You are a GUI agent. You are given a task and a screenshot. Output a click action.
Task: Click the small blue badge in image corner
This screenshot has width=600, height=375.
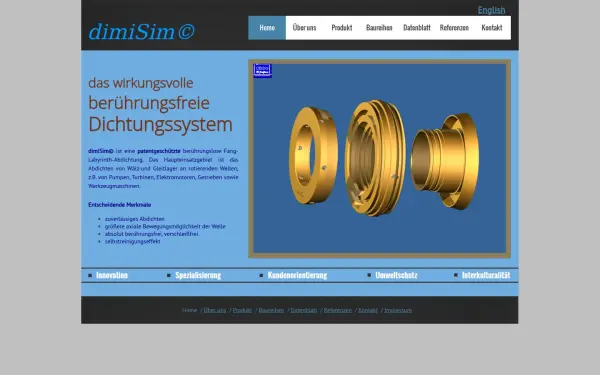[x=262, y=71]
